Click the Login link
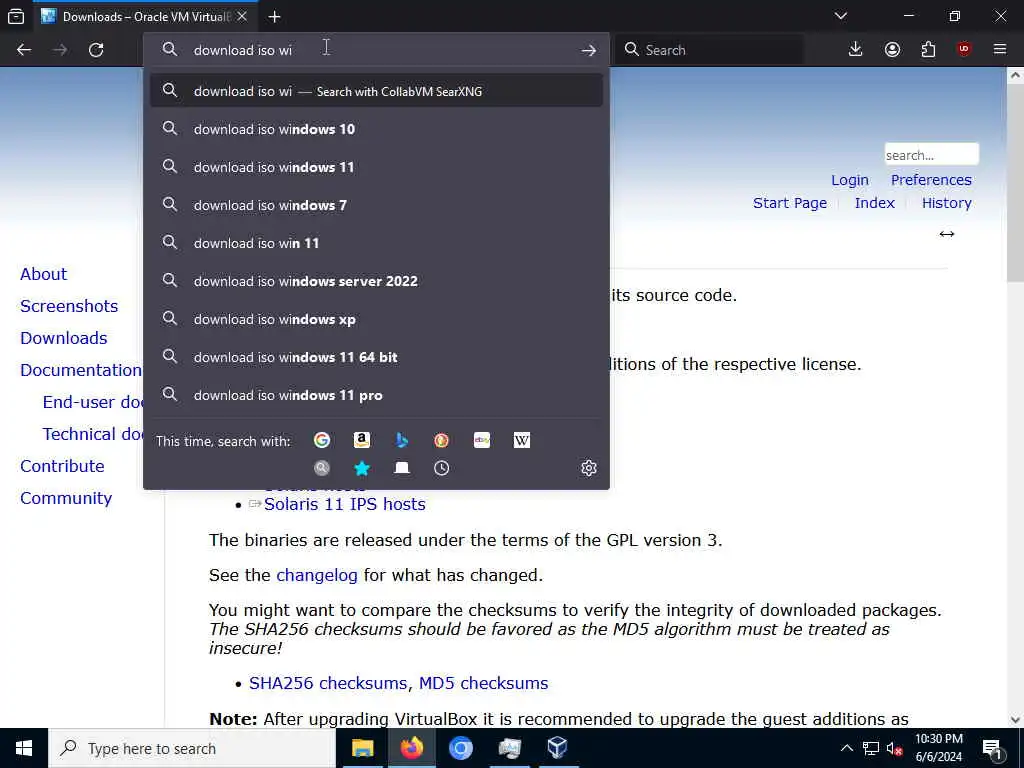The height and width of the screenshot is (768, 1024). click(x=850, y=180)
